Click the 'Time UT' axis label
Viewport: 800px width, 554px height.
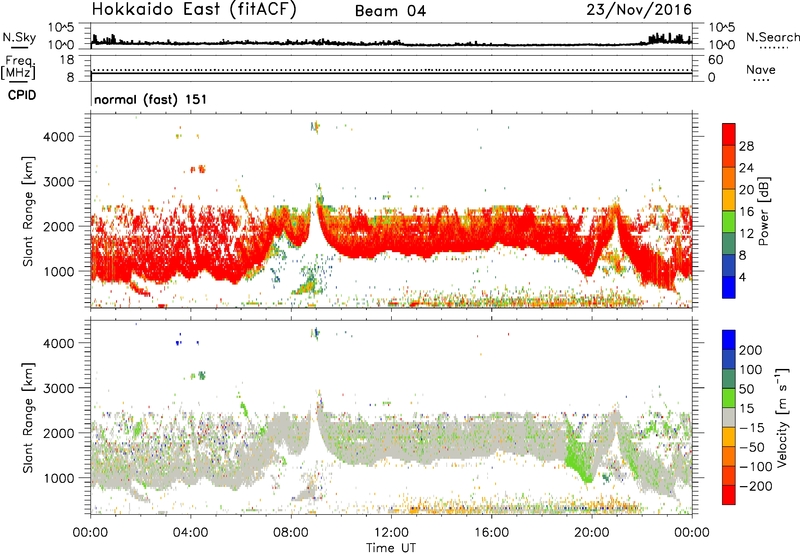click(391, 548)
